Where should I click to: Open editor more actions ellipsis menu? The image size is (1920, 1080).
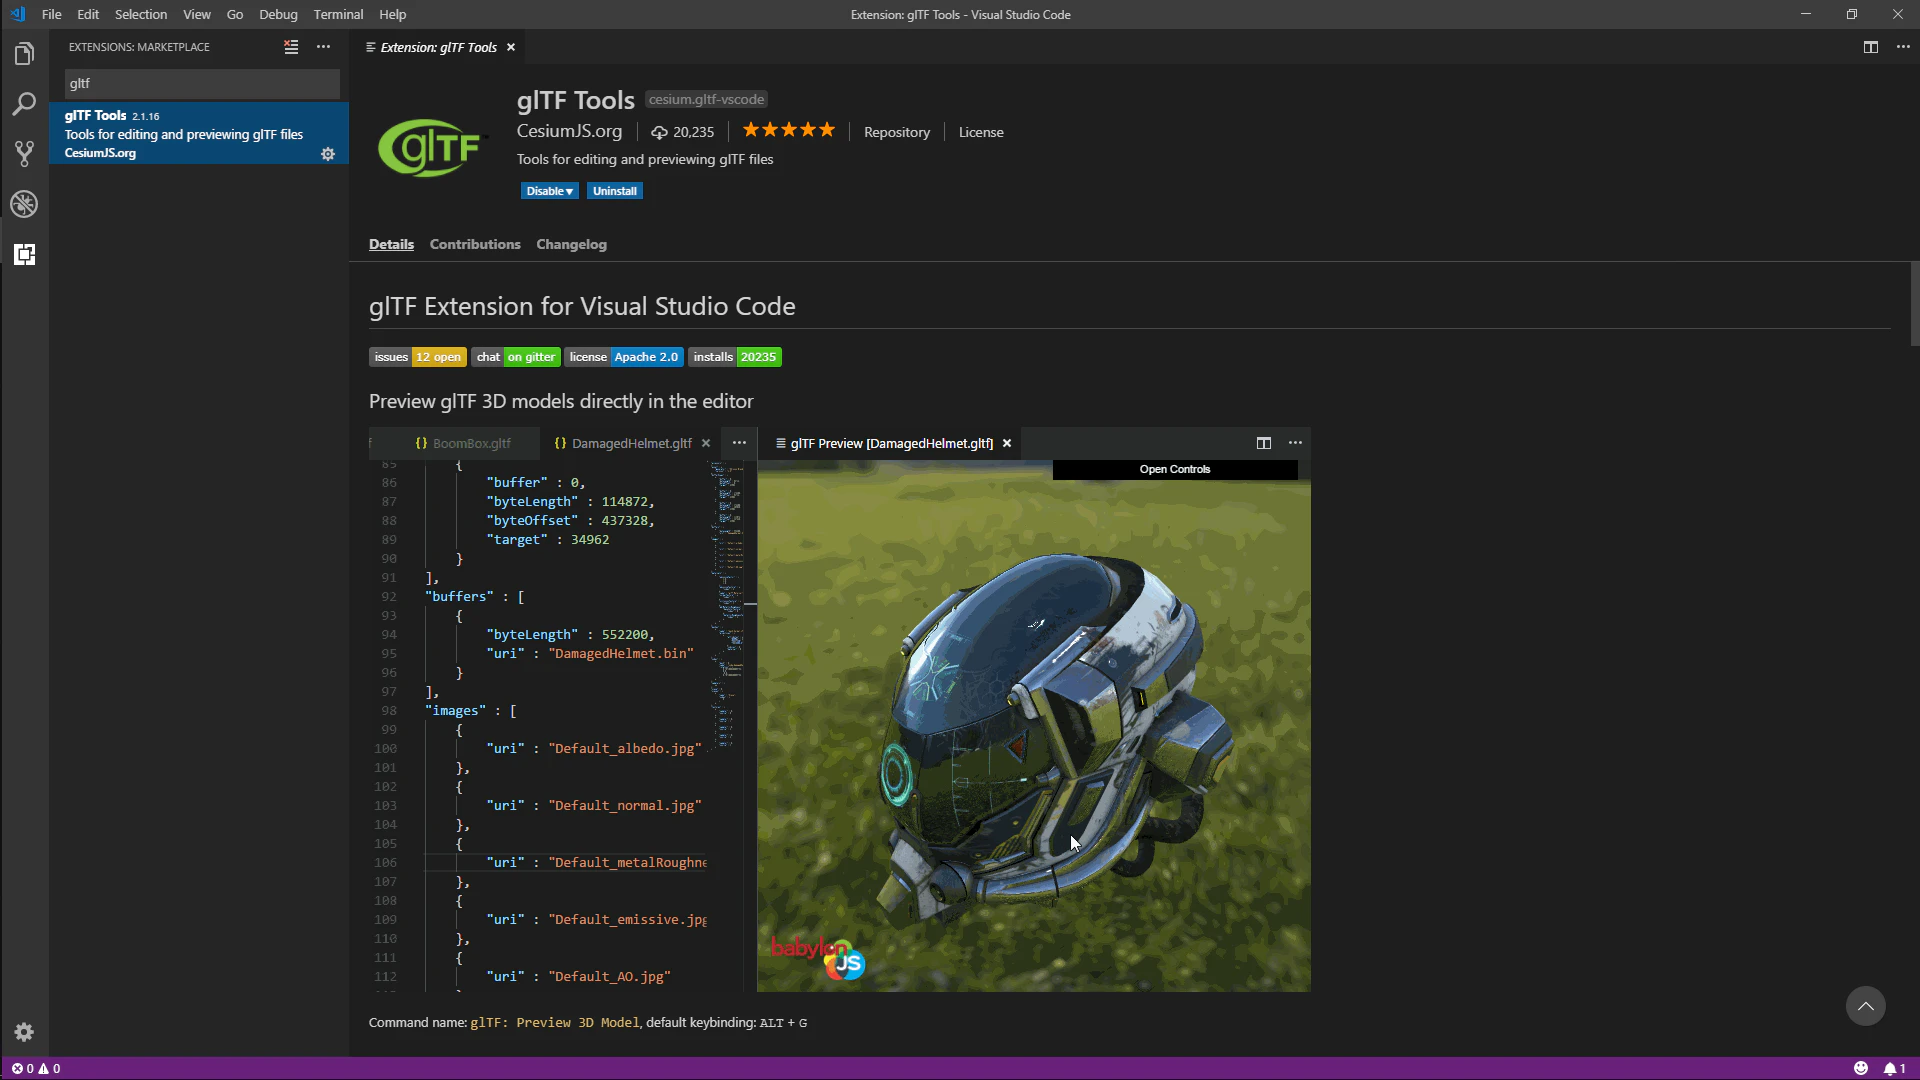[1903, 47]
